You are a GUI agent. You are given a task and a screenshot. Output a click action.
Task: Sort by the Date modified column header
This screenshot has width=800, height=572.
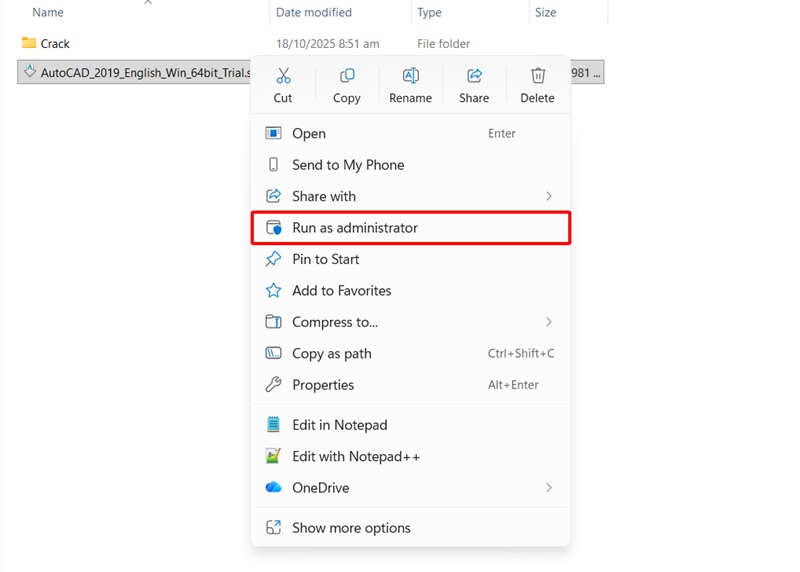point(314,12)
